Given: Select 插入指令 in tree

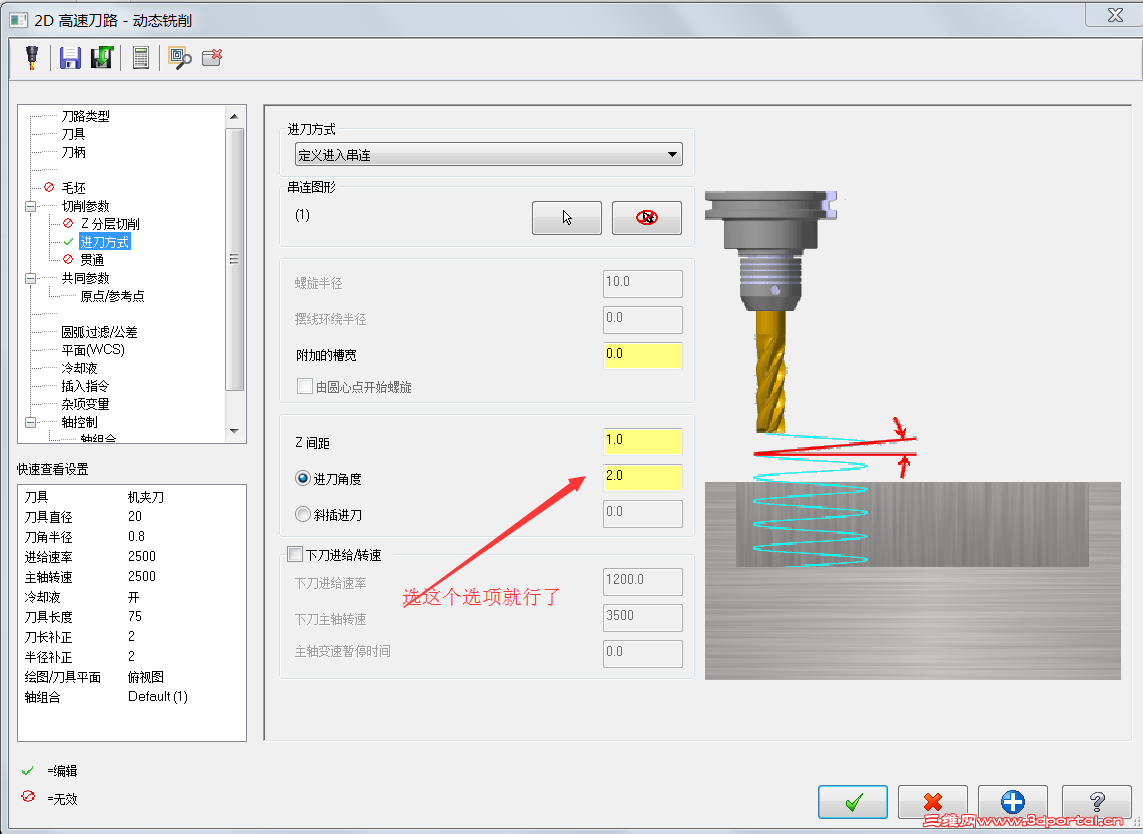Looking at the screenshot, I should click(x=85, y=386).
